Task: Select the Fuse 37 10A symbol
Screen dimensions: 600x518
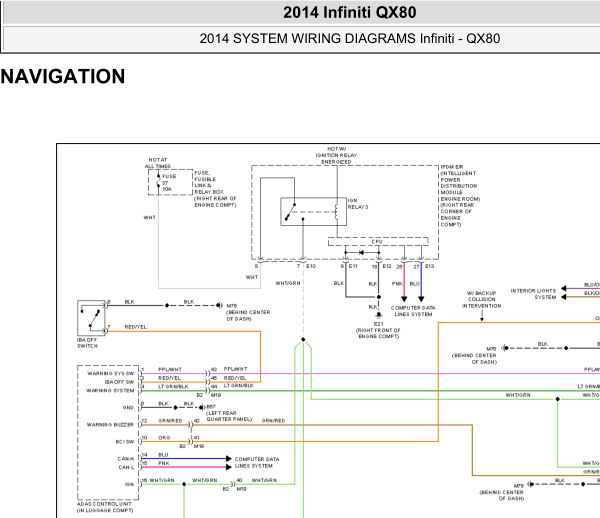Action: pos(159,182)
